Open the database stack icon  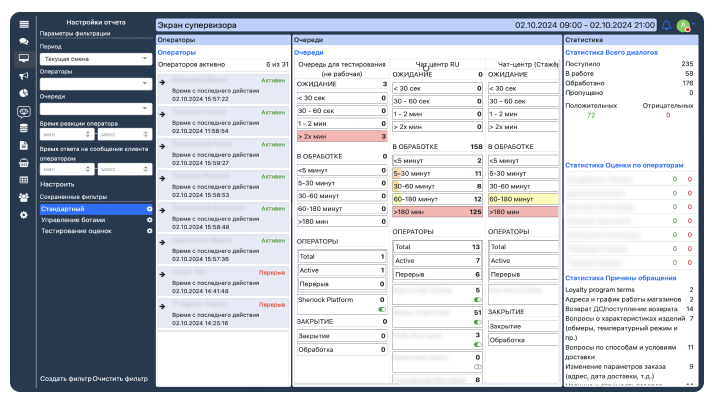(24, 128)
